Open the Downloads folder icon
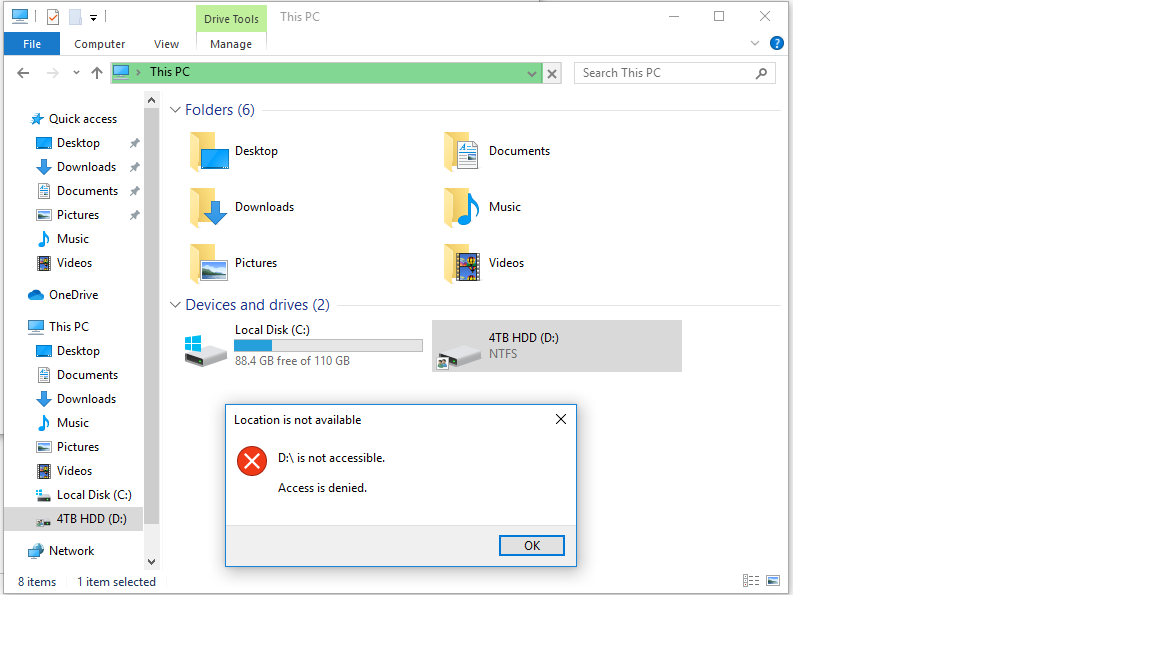The width and height of the screenshot is (1152, 648). pos(209,207)
